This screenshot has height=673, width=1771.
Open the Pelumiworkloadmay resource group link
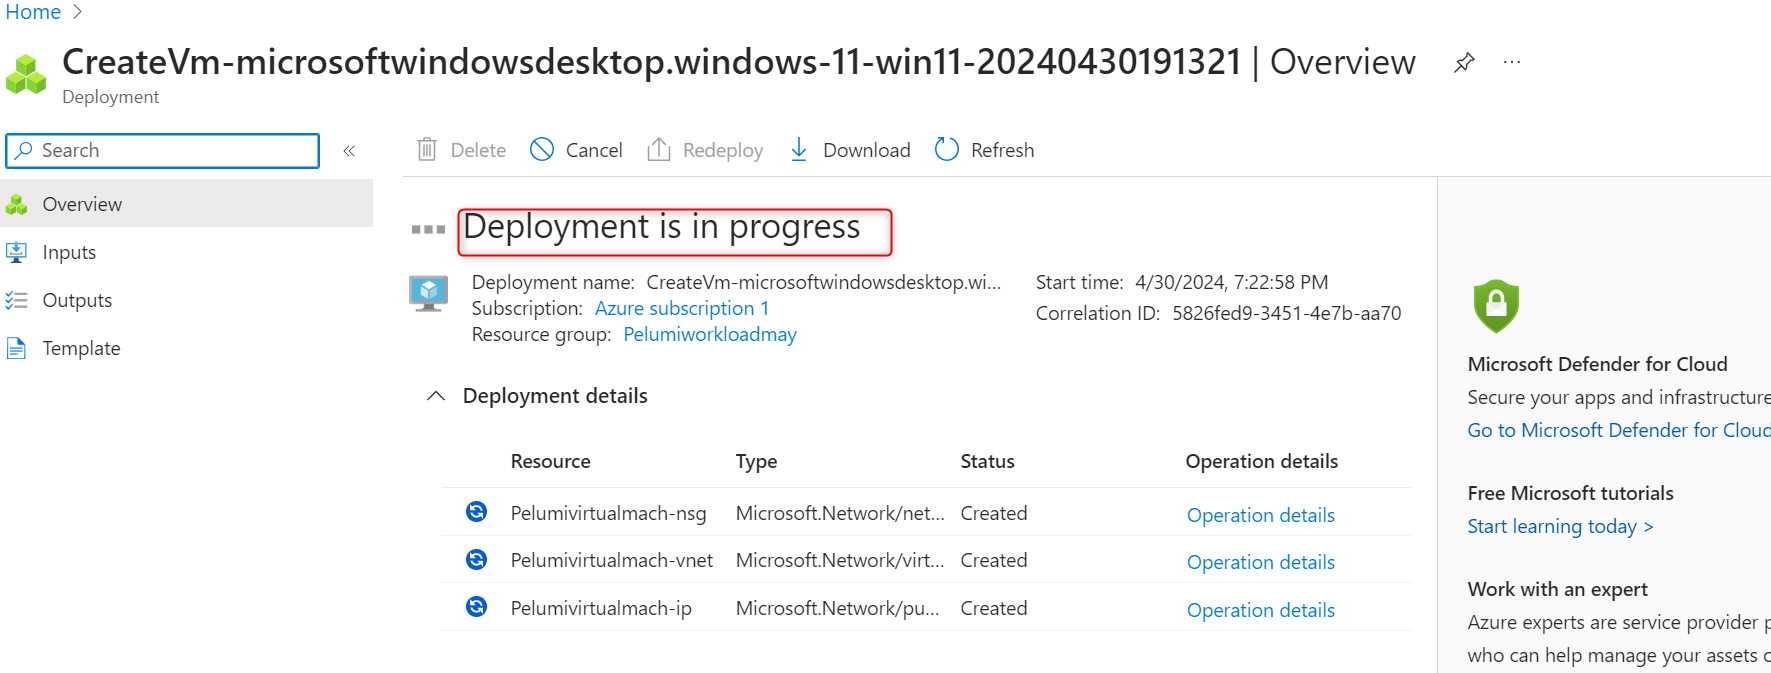click(710, 334)
